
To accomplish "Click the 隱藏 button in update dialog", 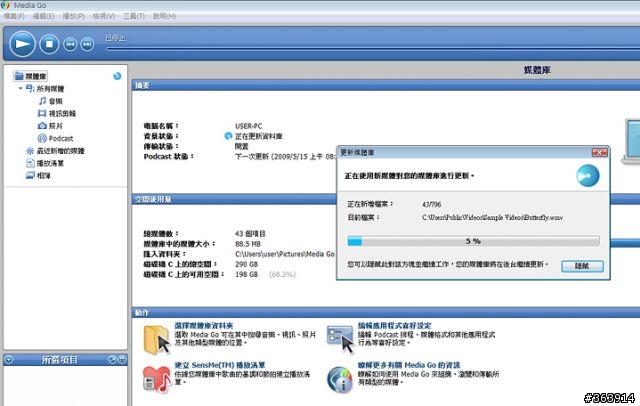I will pos(582,266).
